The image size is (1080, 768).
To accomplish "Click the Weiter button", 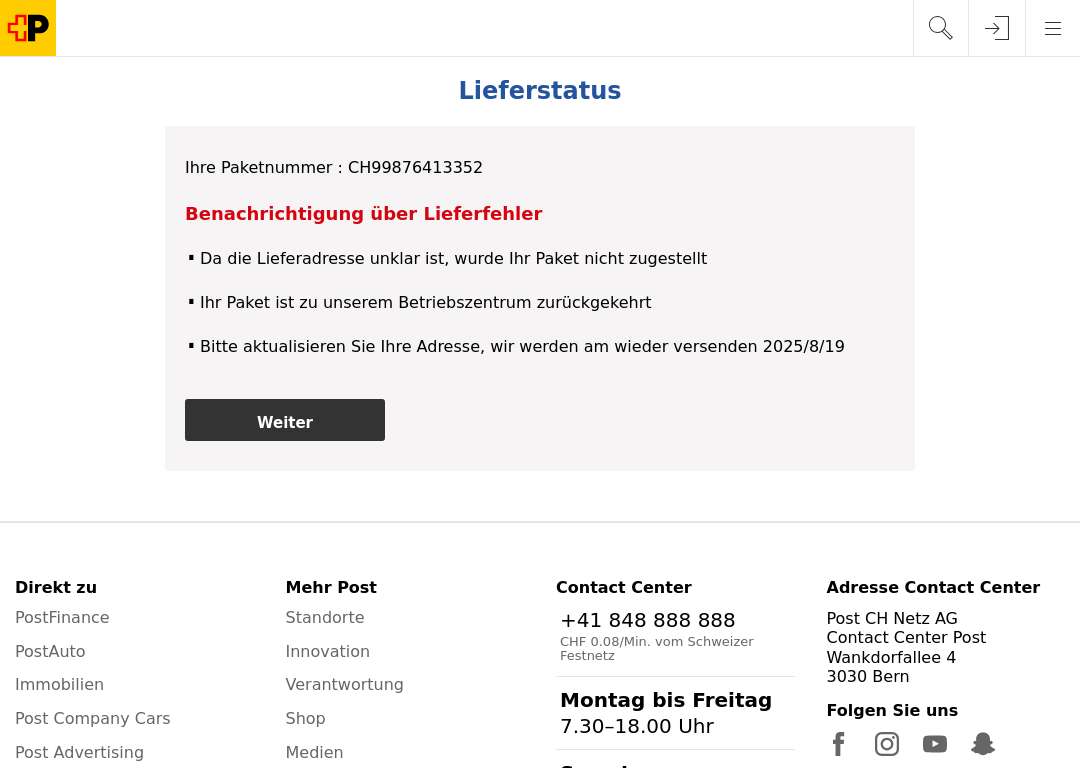I will tap(284, 420).
